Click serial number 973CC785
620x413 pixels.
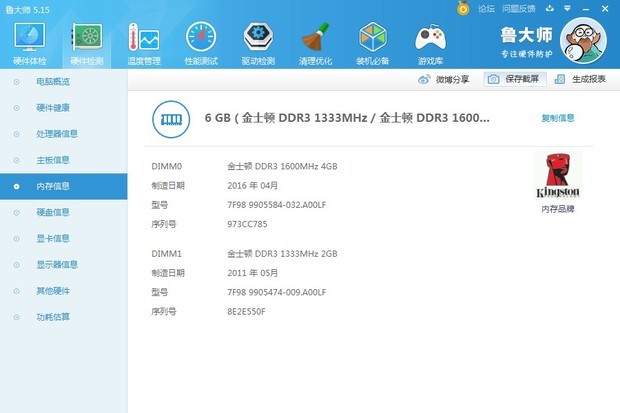pyautogui.click(x=247, y=224)
